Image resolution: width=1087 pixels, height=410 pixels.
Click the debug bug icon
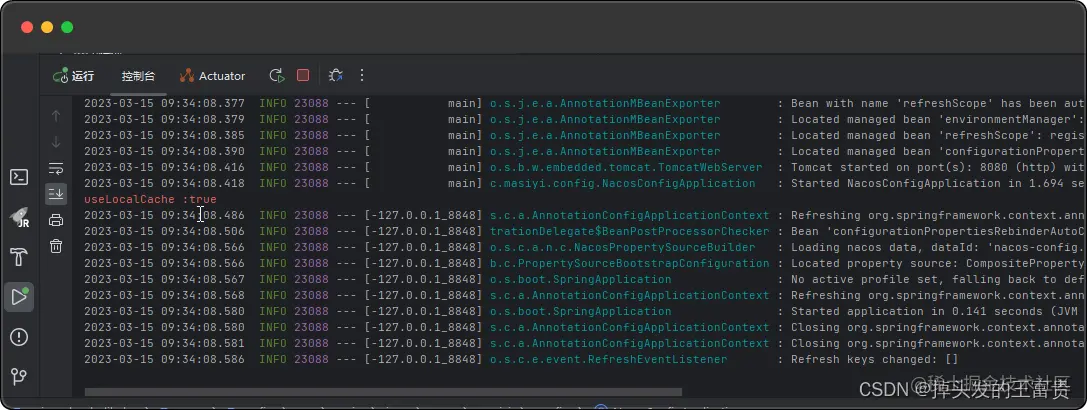[336, 76]
